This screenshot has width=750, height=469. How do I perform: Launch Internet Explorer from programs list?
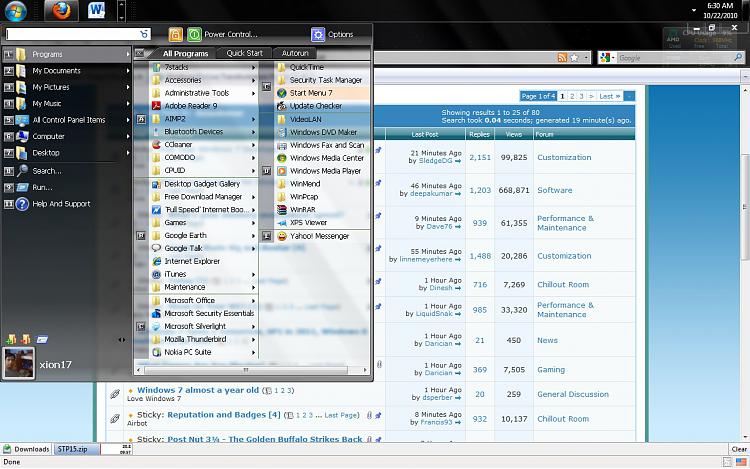point(192,261)
